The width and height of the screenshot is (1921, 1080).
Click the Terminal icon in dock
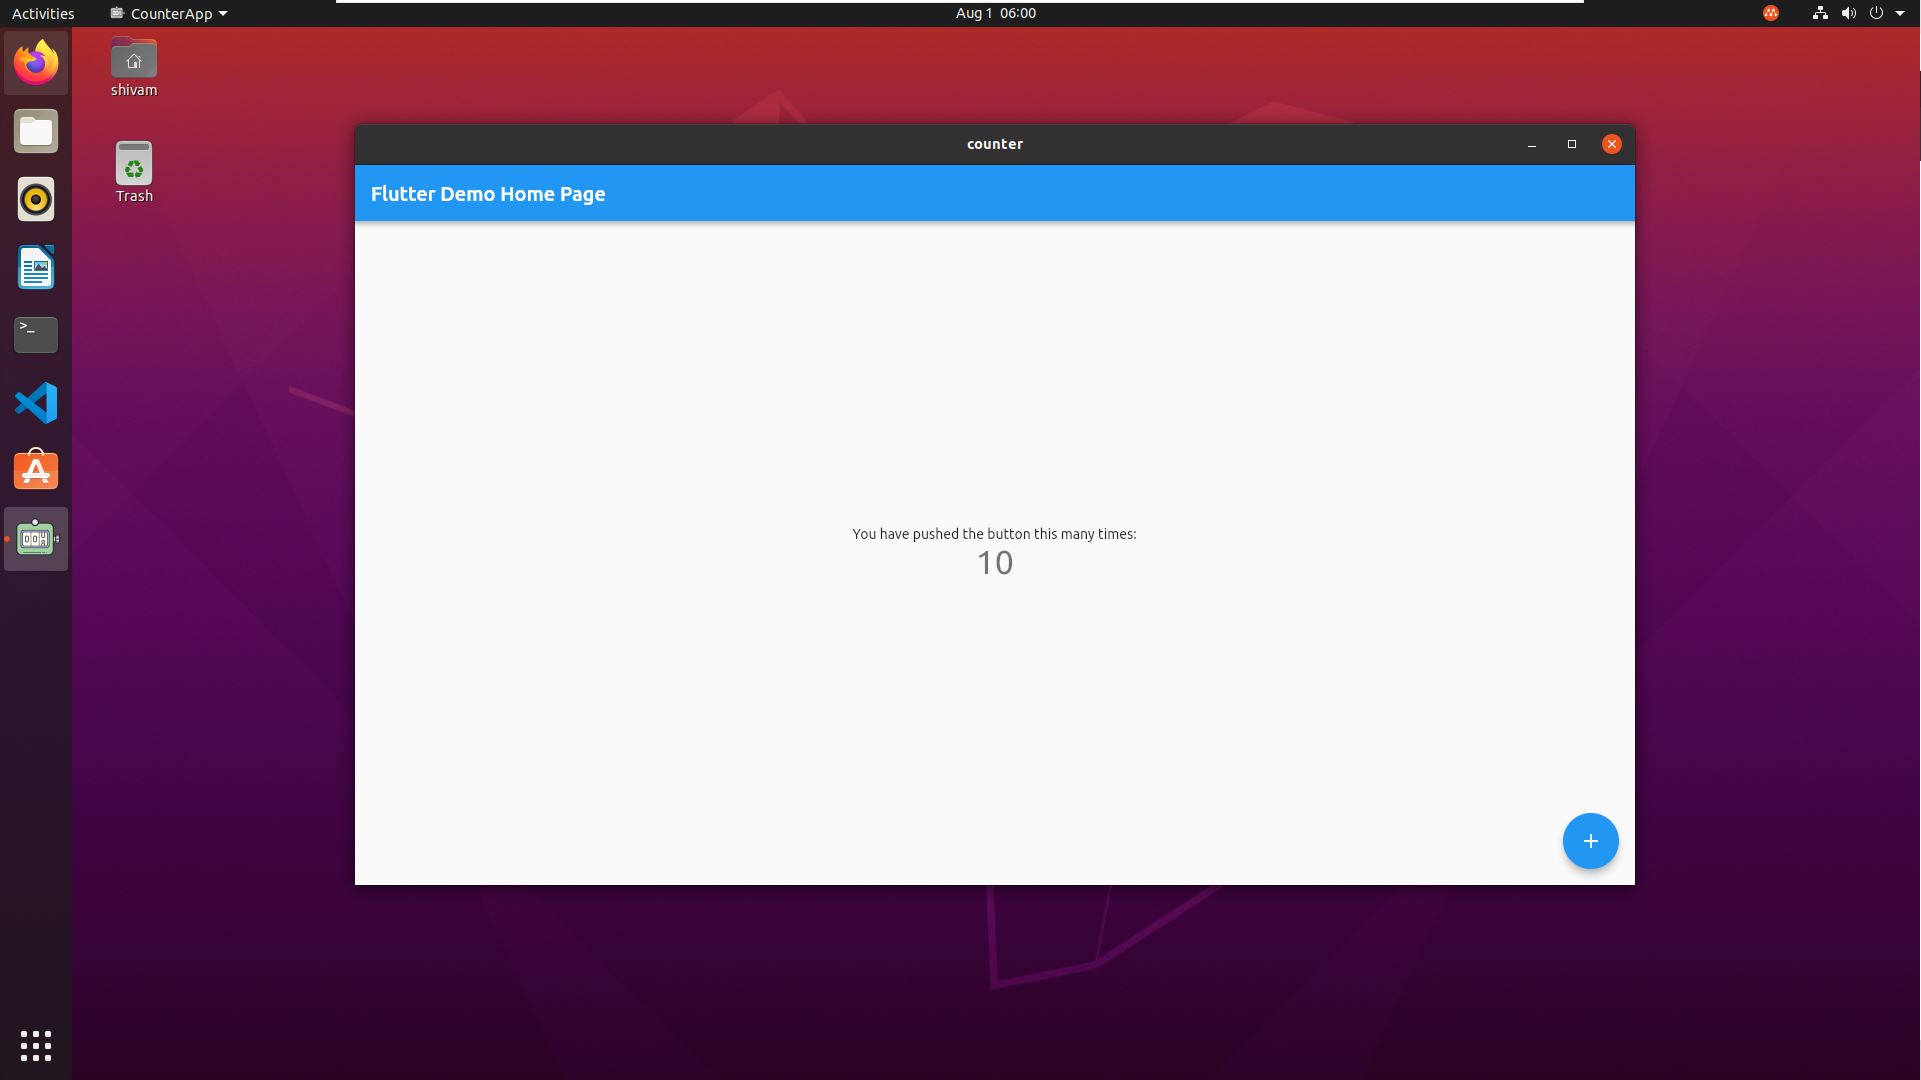point(36,334)
